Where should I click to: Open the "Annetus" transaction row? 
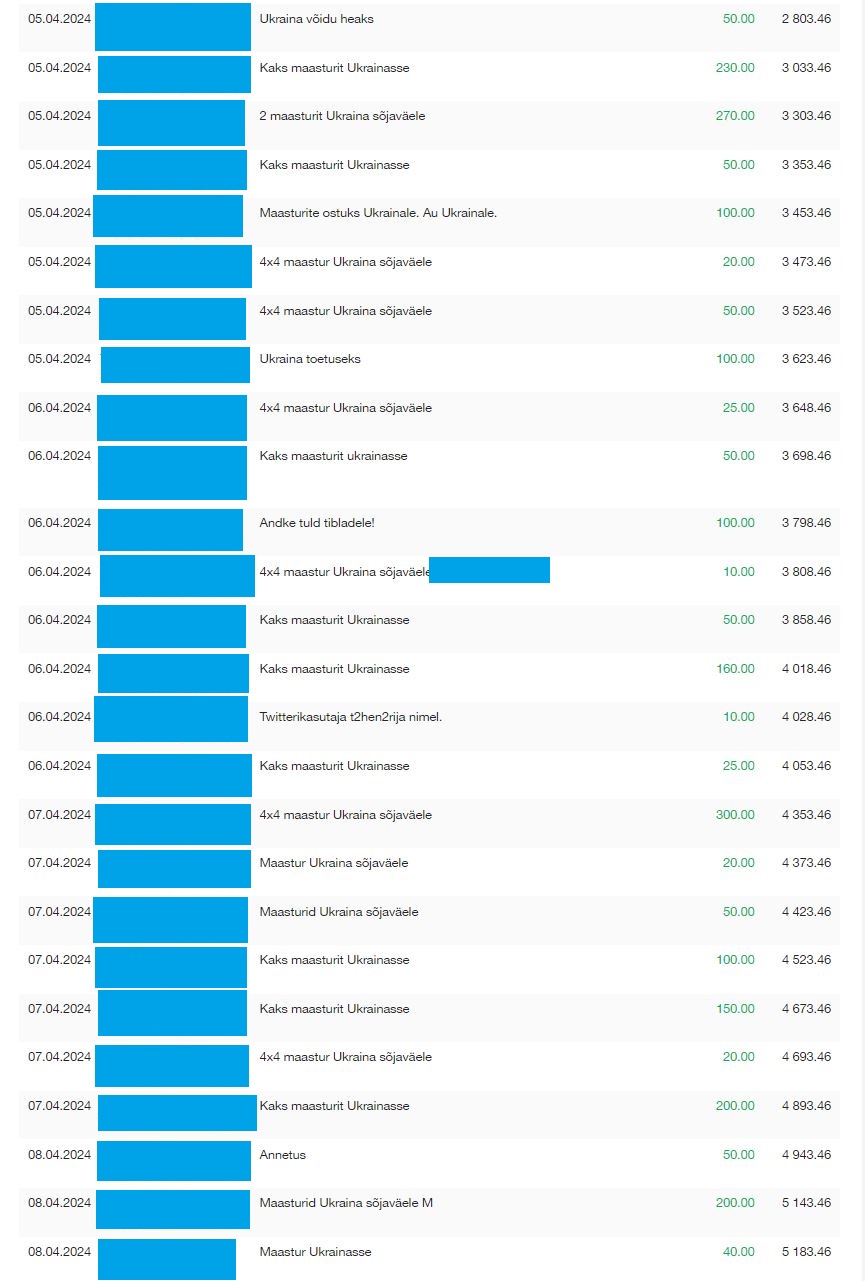(x=283, y=1155)
